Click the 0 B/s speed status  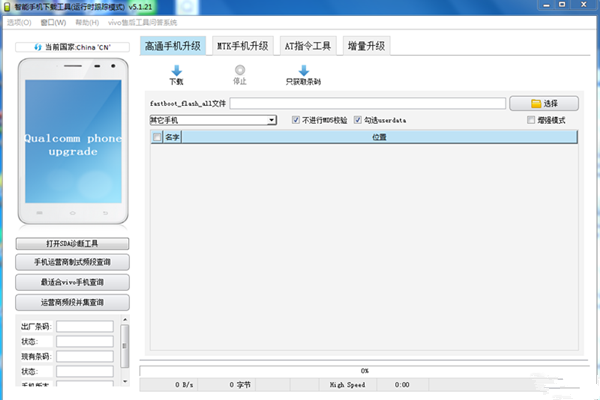(184, 385)
